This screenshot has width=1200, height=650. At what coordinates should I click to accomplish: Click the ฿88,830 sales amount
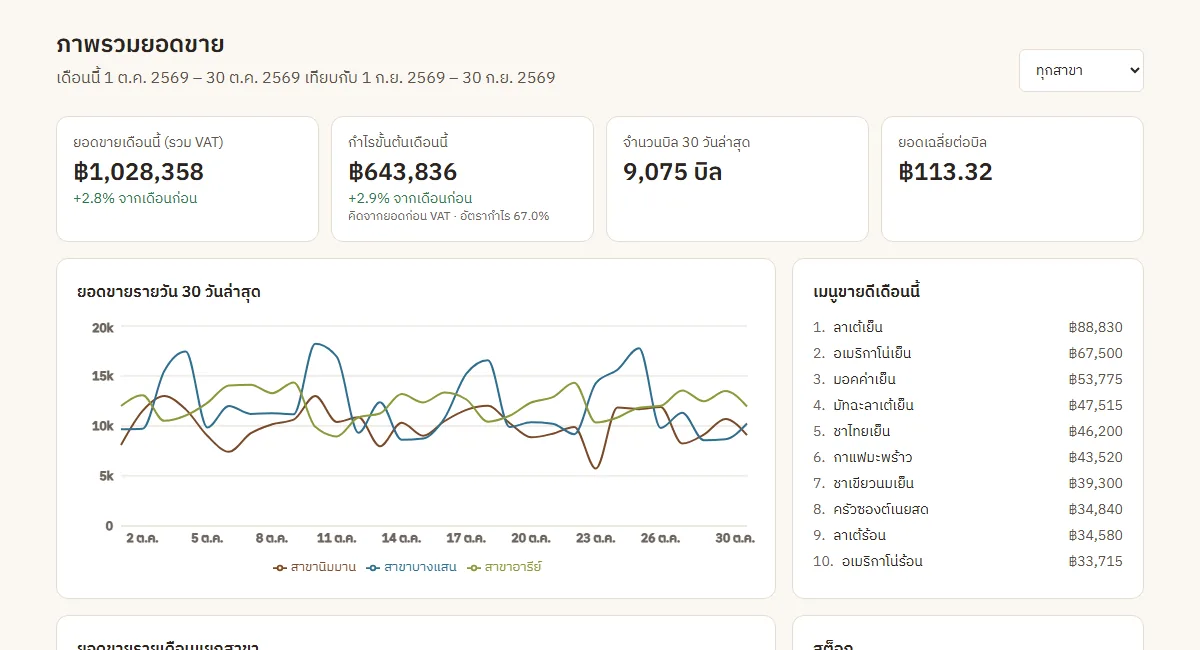(1095, 327)
